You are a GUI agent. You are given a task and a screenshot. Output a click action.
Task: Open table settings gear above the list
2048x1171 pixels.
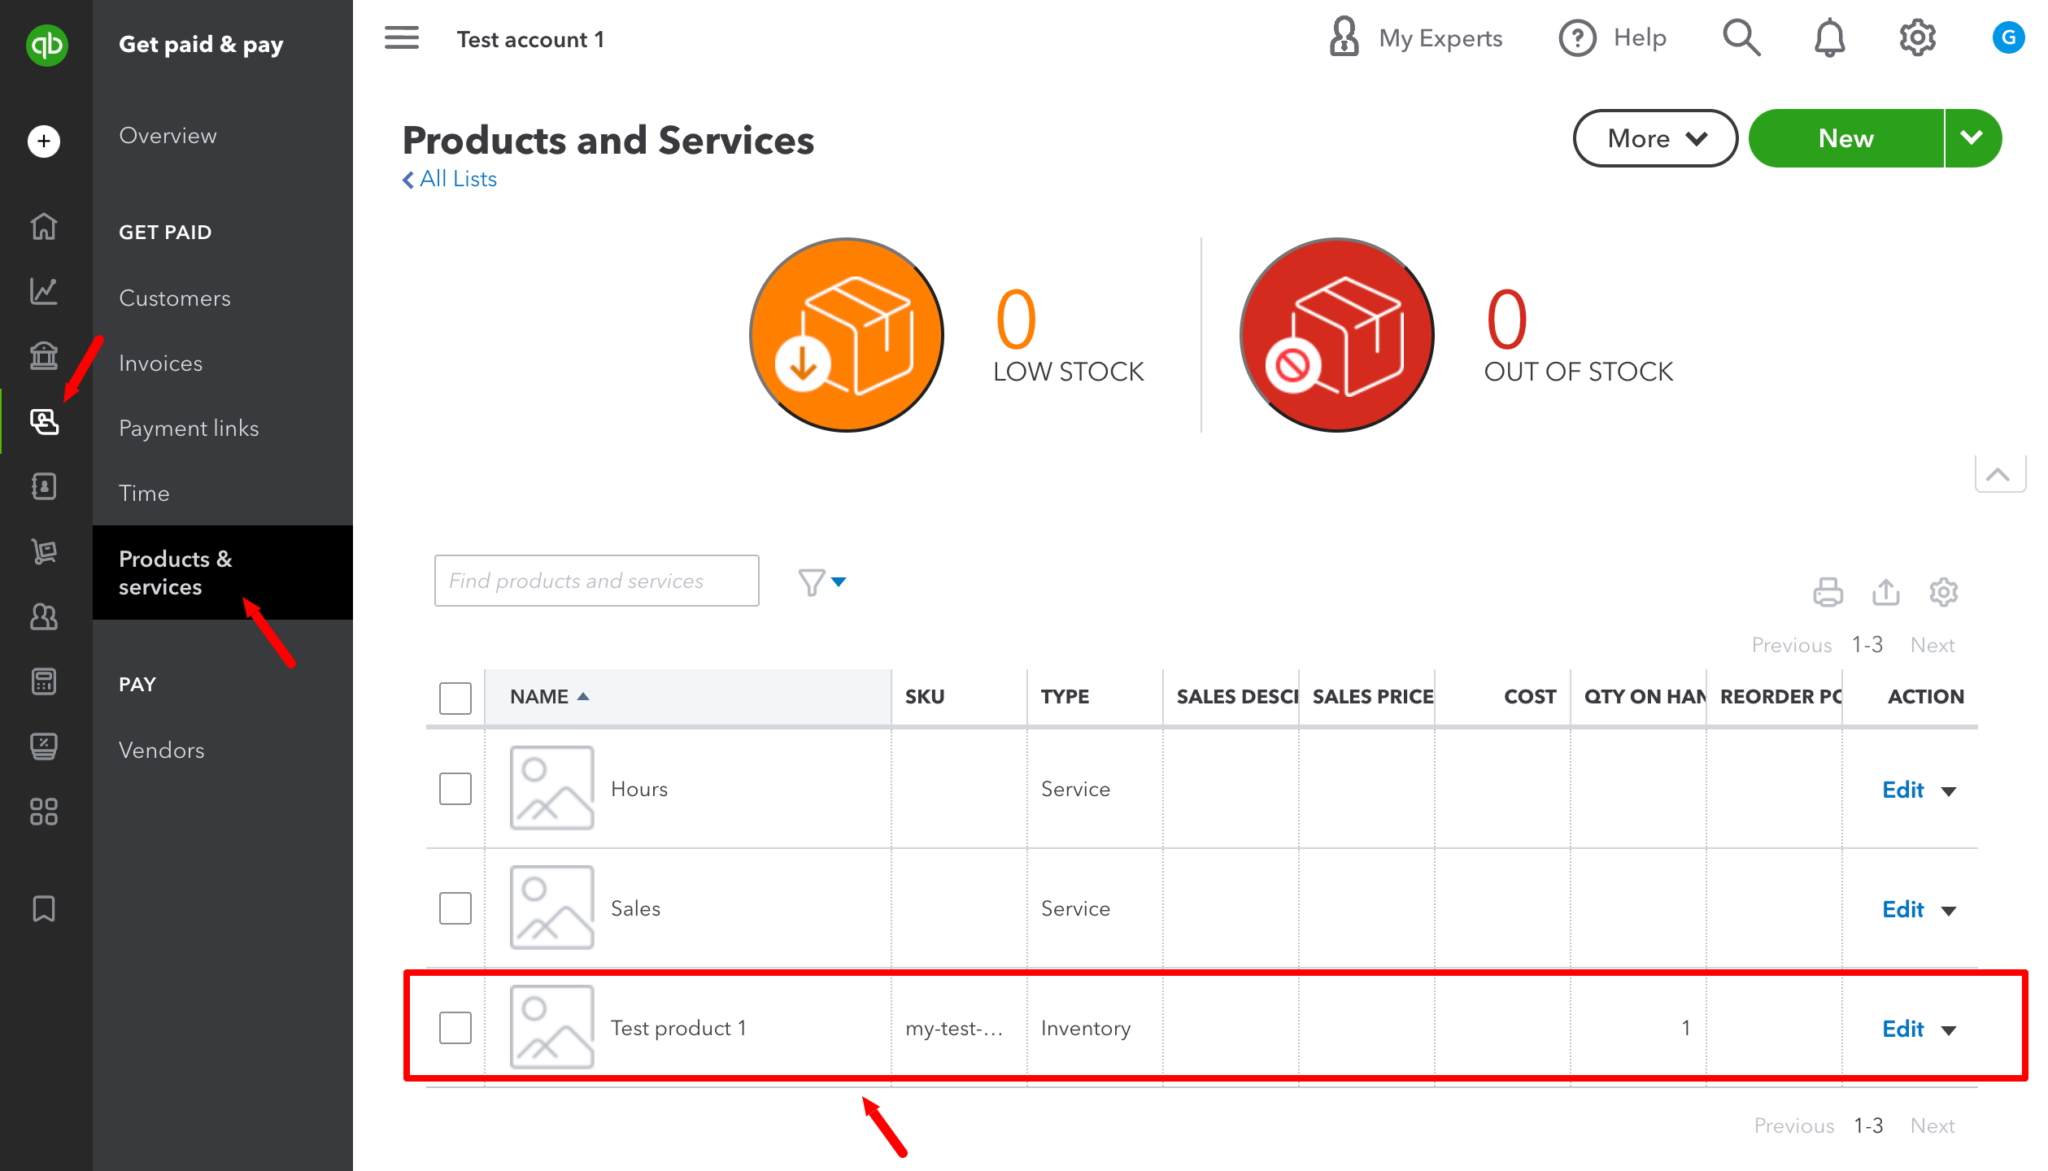[x=1944, y=591]
